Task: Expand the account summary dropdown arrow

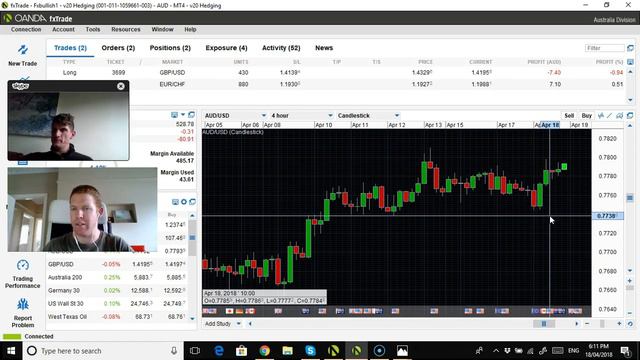Action: (183, 115)
